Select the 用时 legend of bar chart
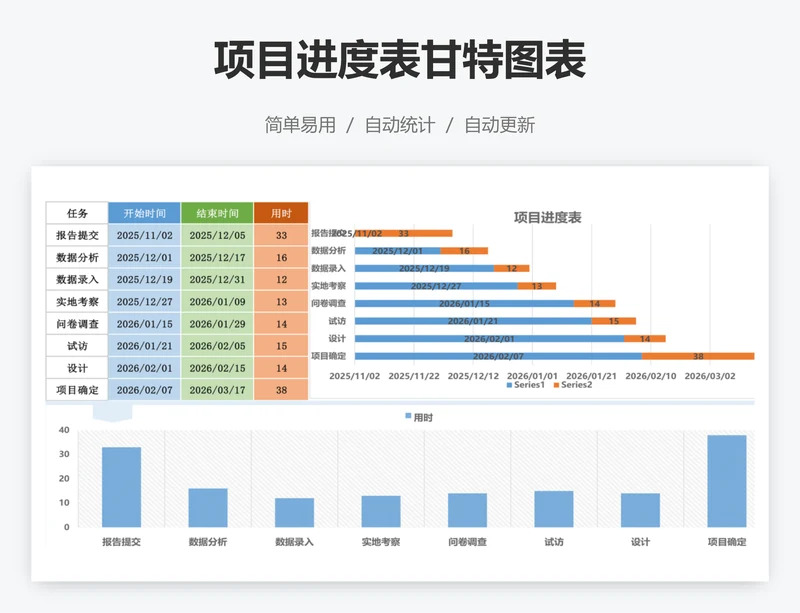The height and width of the screenshot is (613, 800). (x=419, y=418)
